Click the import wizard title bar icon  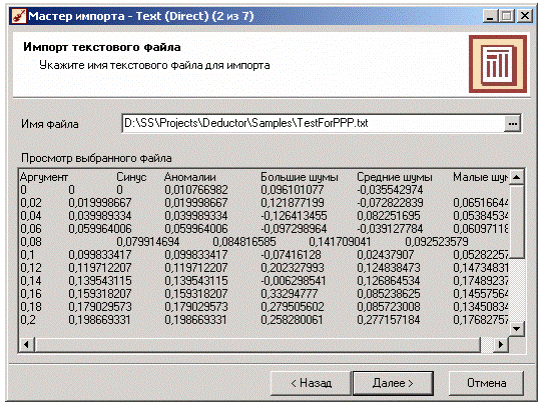point(19,16)
